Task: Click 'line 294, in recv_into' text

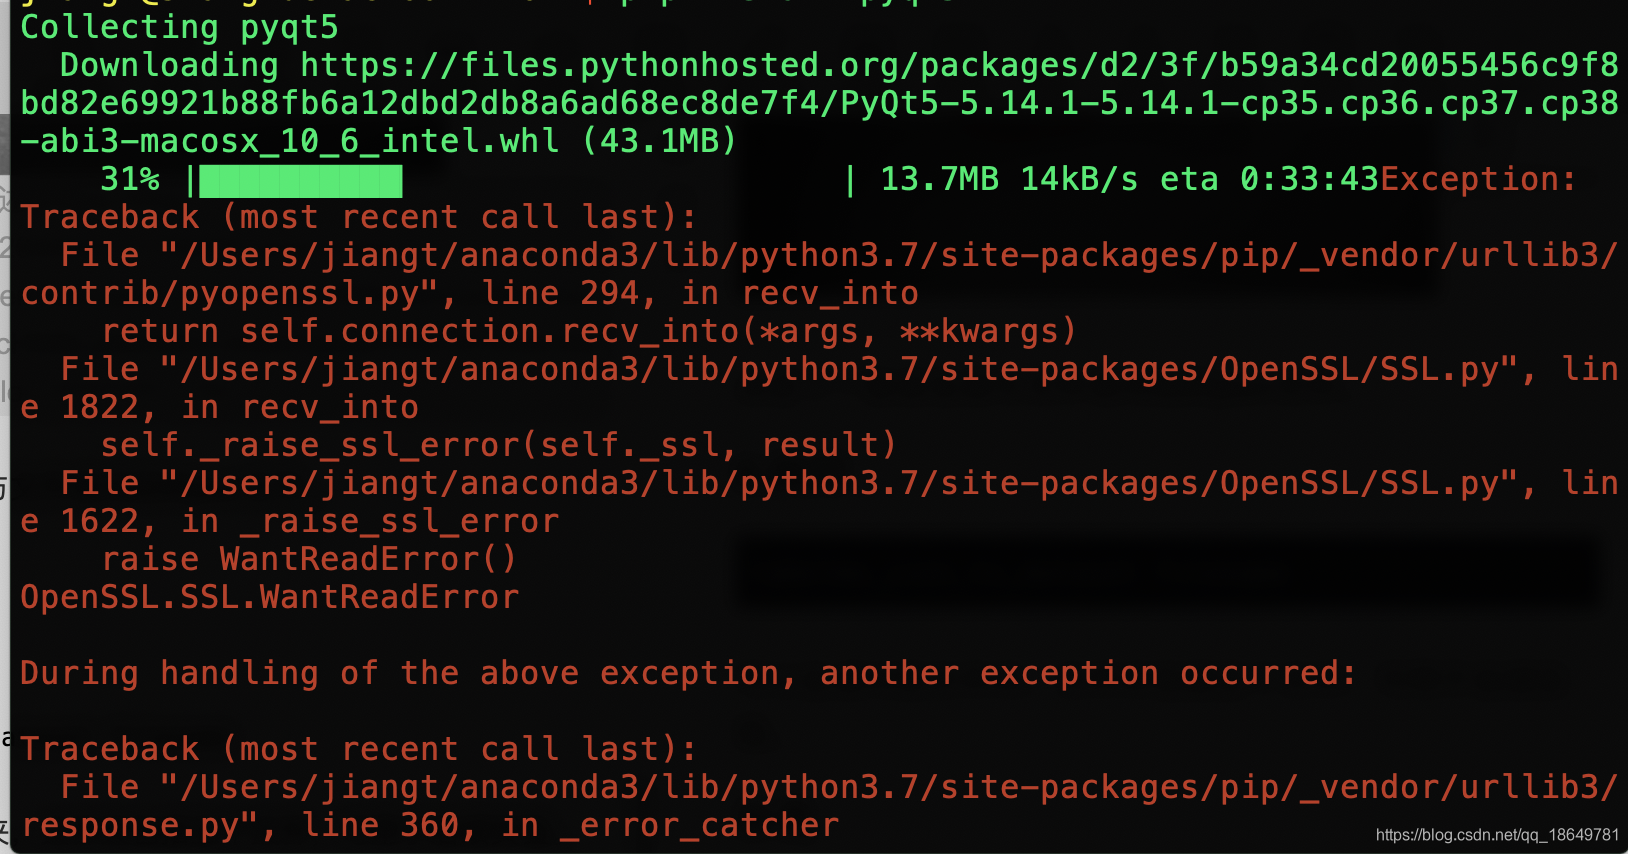Action: pos(700,293)
